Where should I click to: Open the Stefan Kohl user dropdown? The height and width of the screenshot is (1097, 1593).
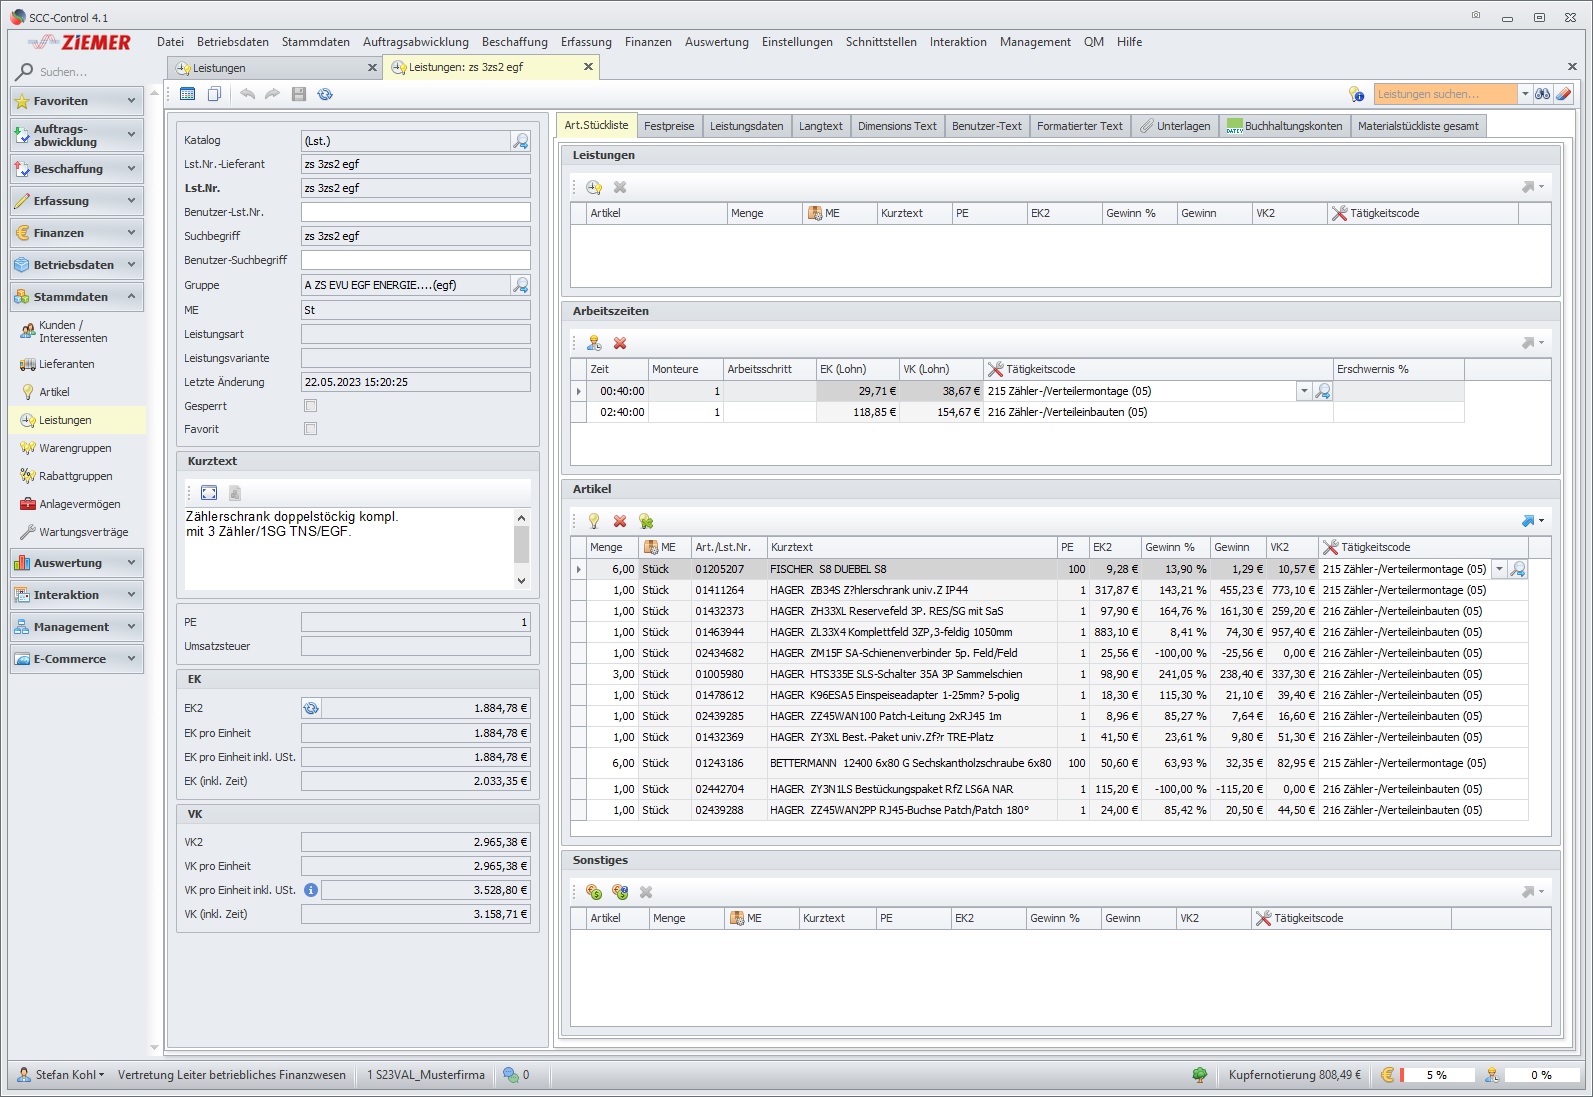click(x=61, y=1075)
